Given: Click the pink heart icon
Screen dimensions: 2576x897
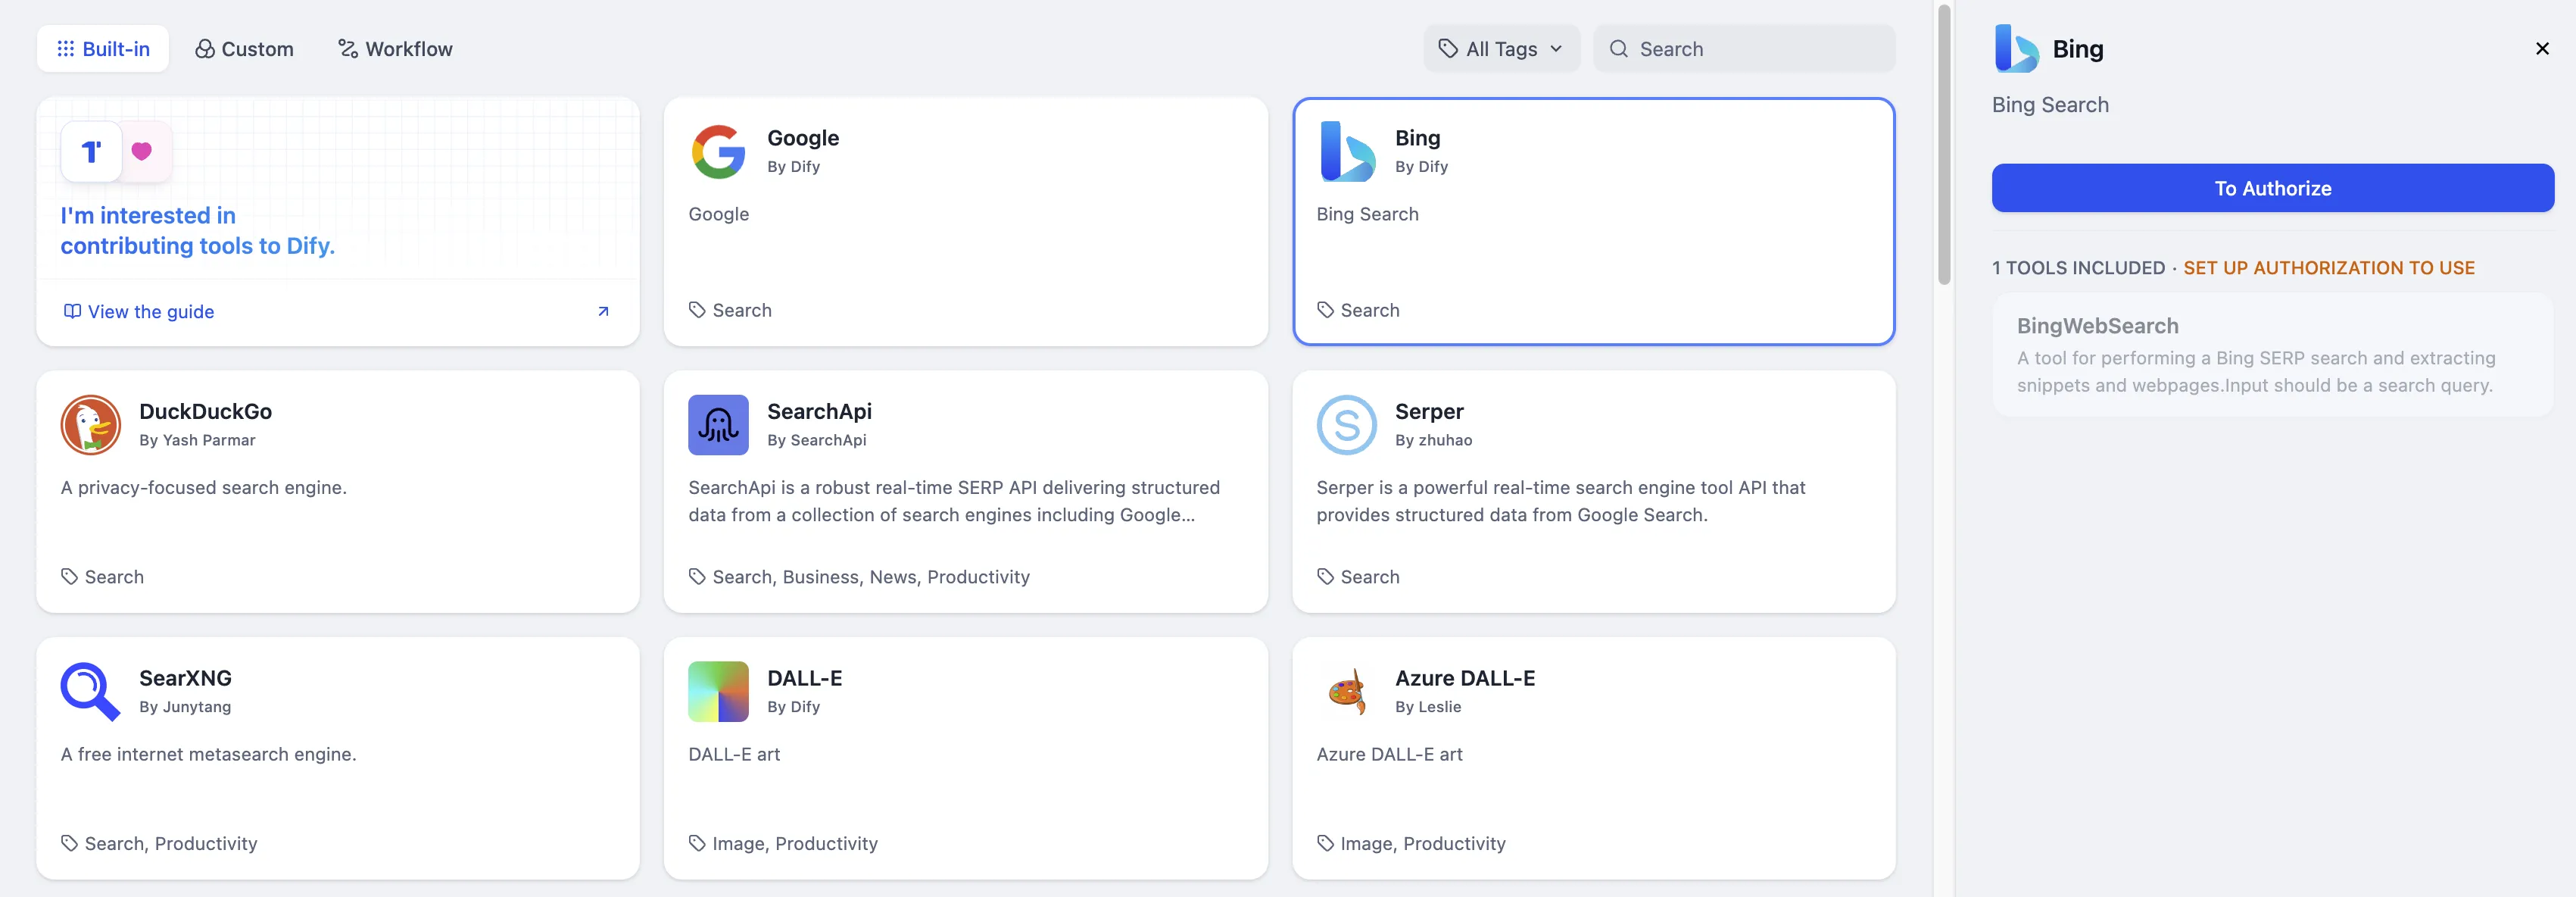Looking at the screenshot, I should point(142,151).
